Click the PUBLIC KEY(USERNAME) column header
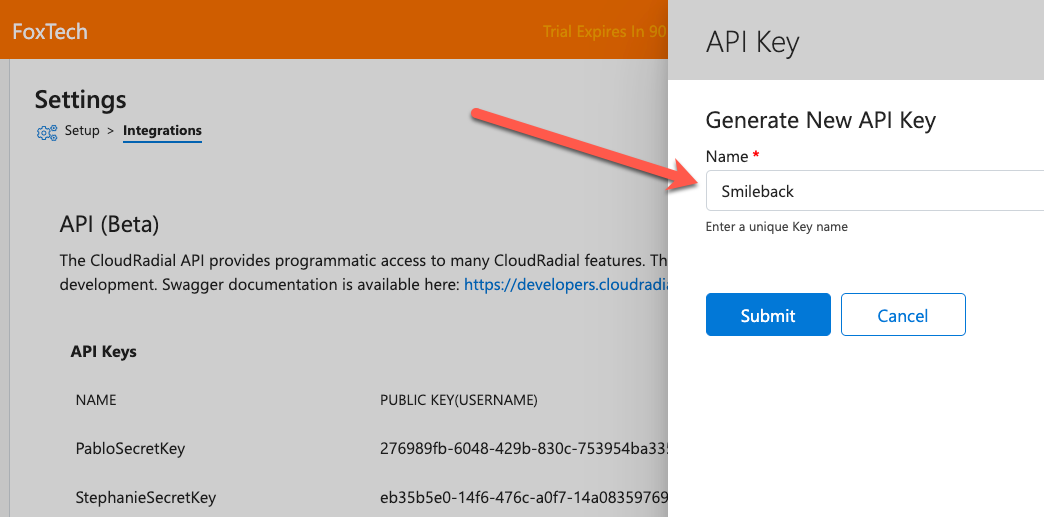The width and height of the screenshot is (1044, 517). click(459, 400)
